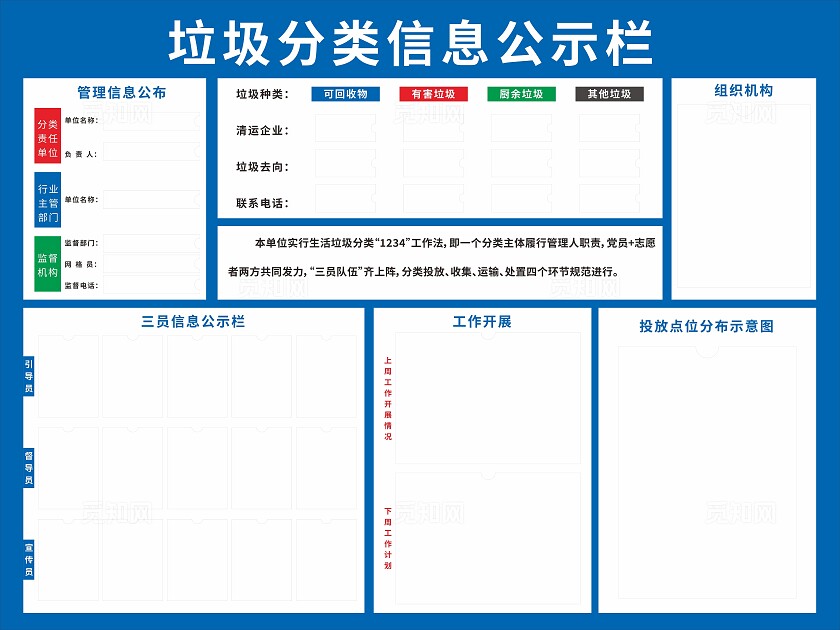Screen dimensions: 840x630
Task: Click the blue 可回收物 label
Action: pos(345,94)
